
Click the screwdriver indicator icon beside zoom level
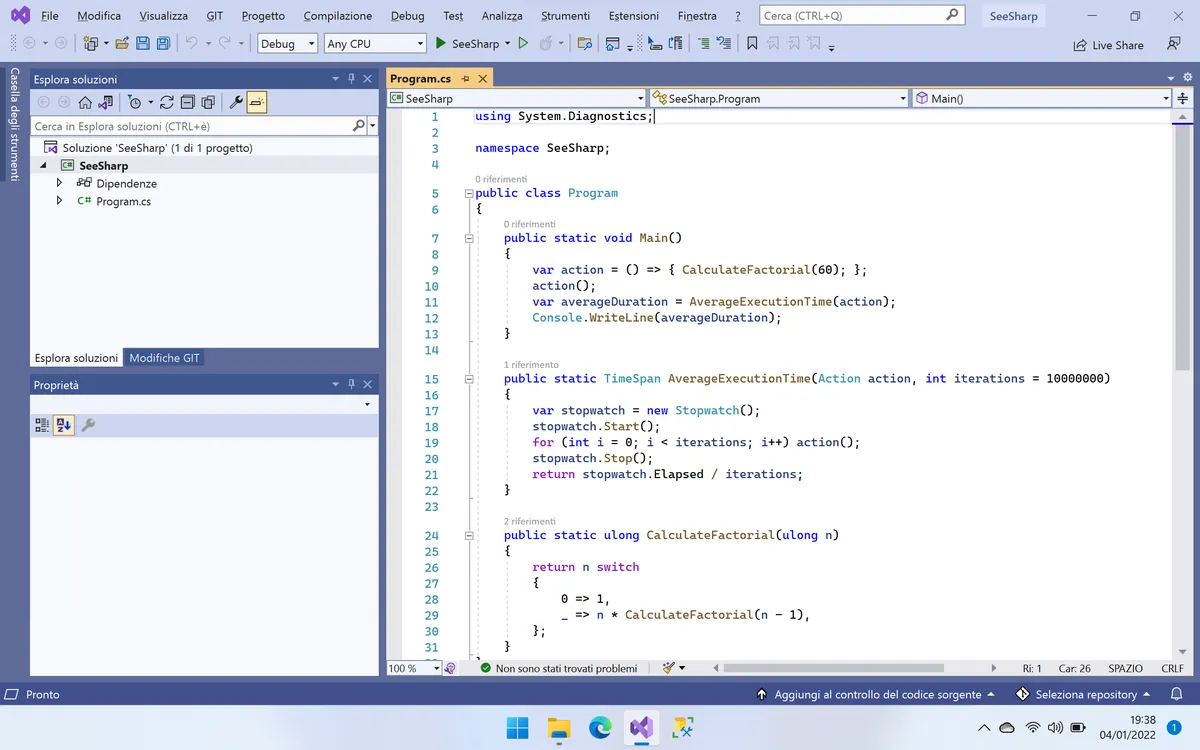(x=450, y=668)
